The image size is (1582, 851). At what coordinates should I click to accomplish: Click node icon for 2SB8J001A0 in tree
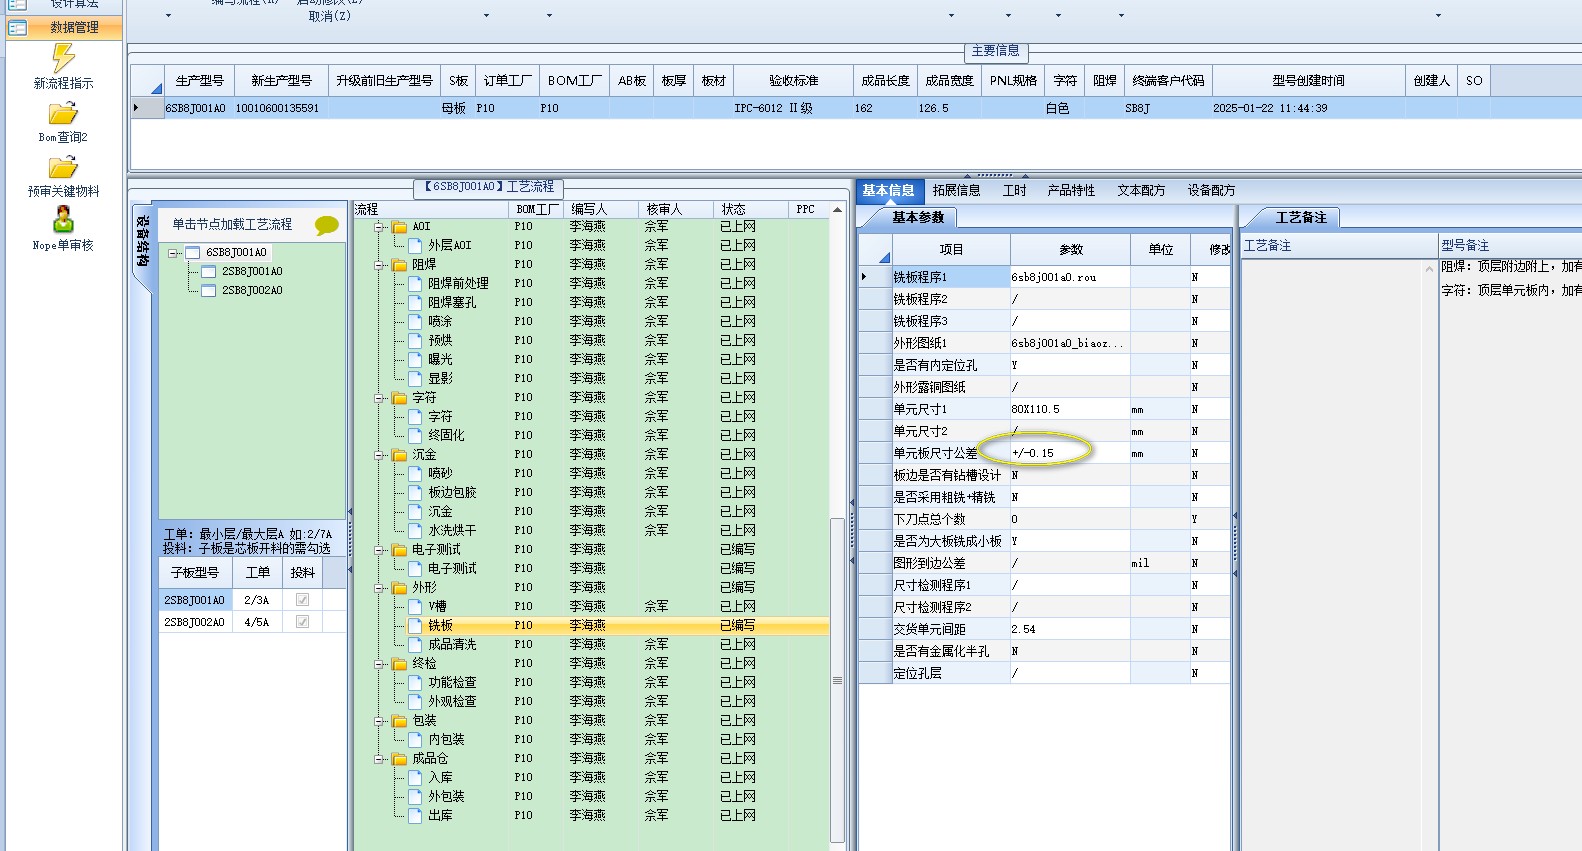[x=209, y=272]
